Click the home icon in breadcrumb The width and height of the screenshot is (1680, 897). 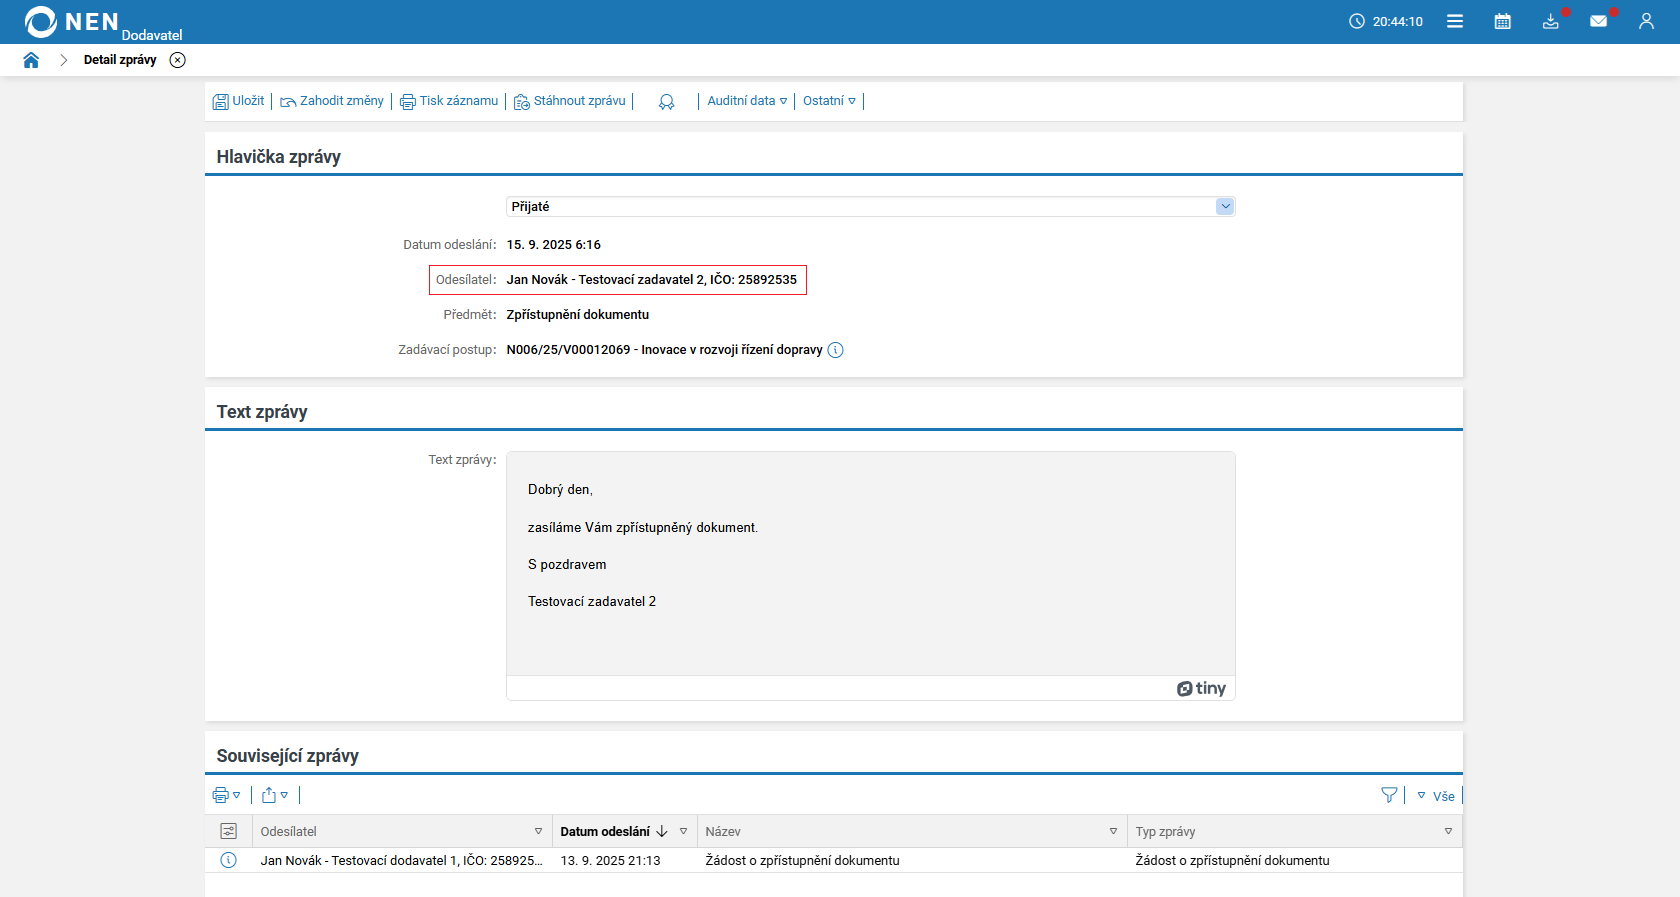31,60
